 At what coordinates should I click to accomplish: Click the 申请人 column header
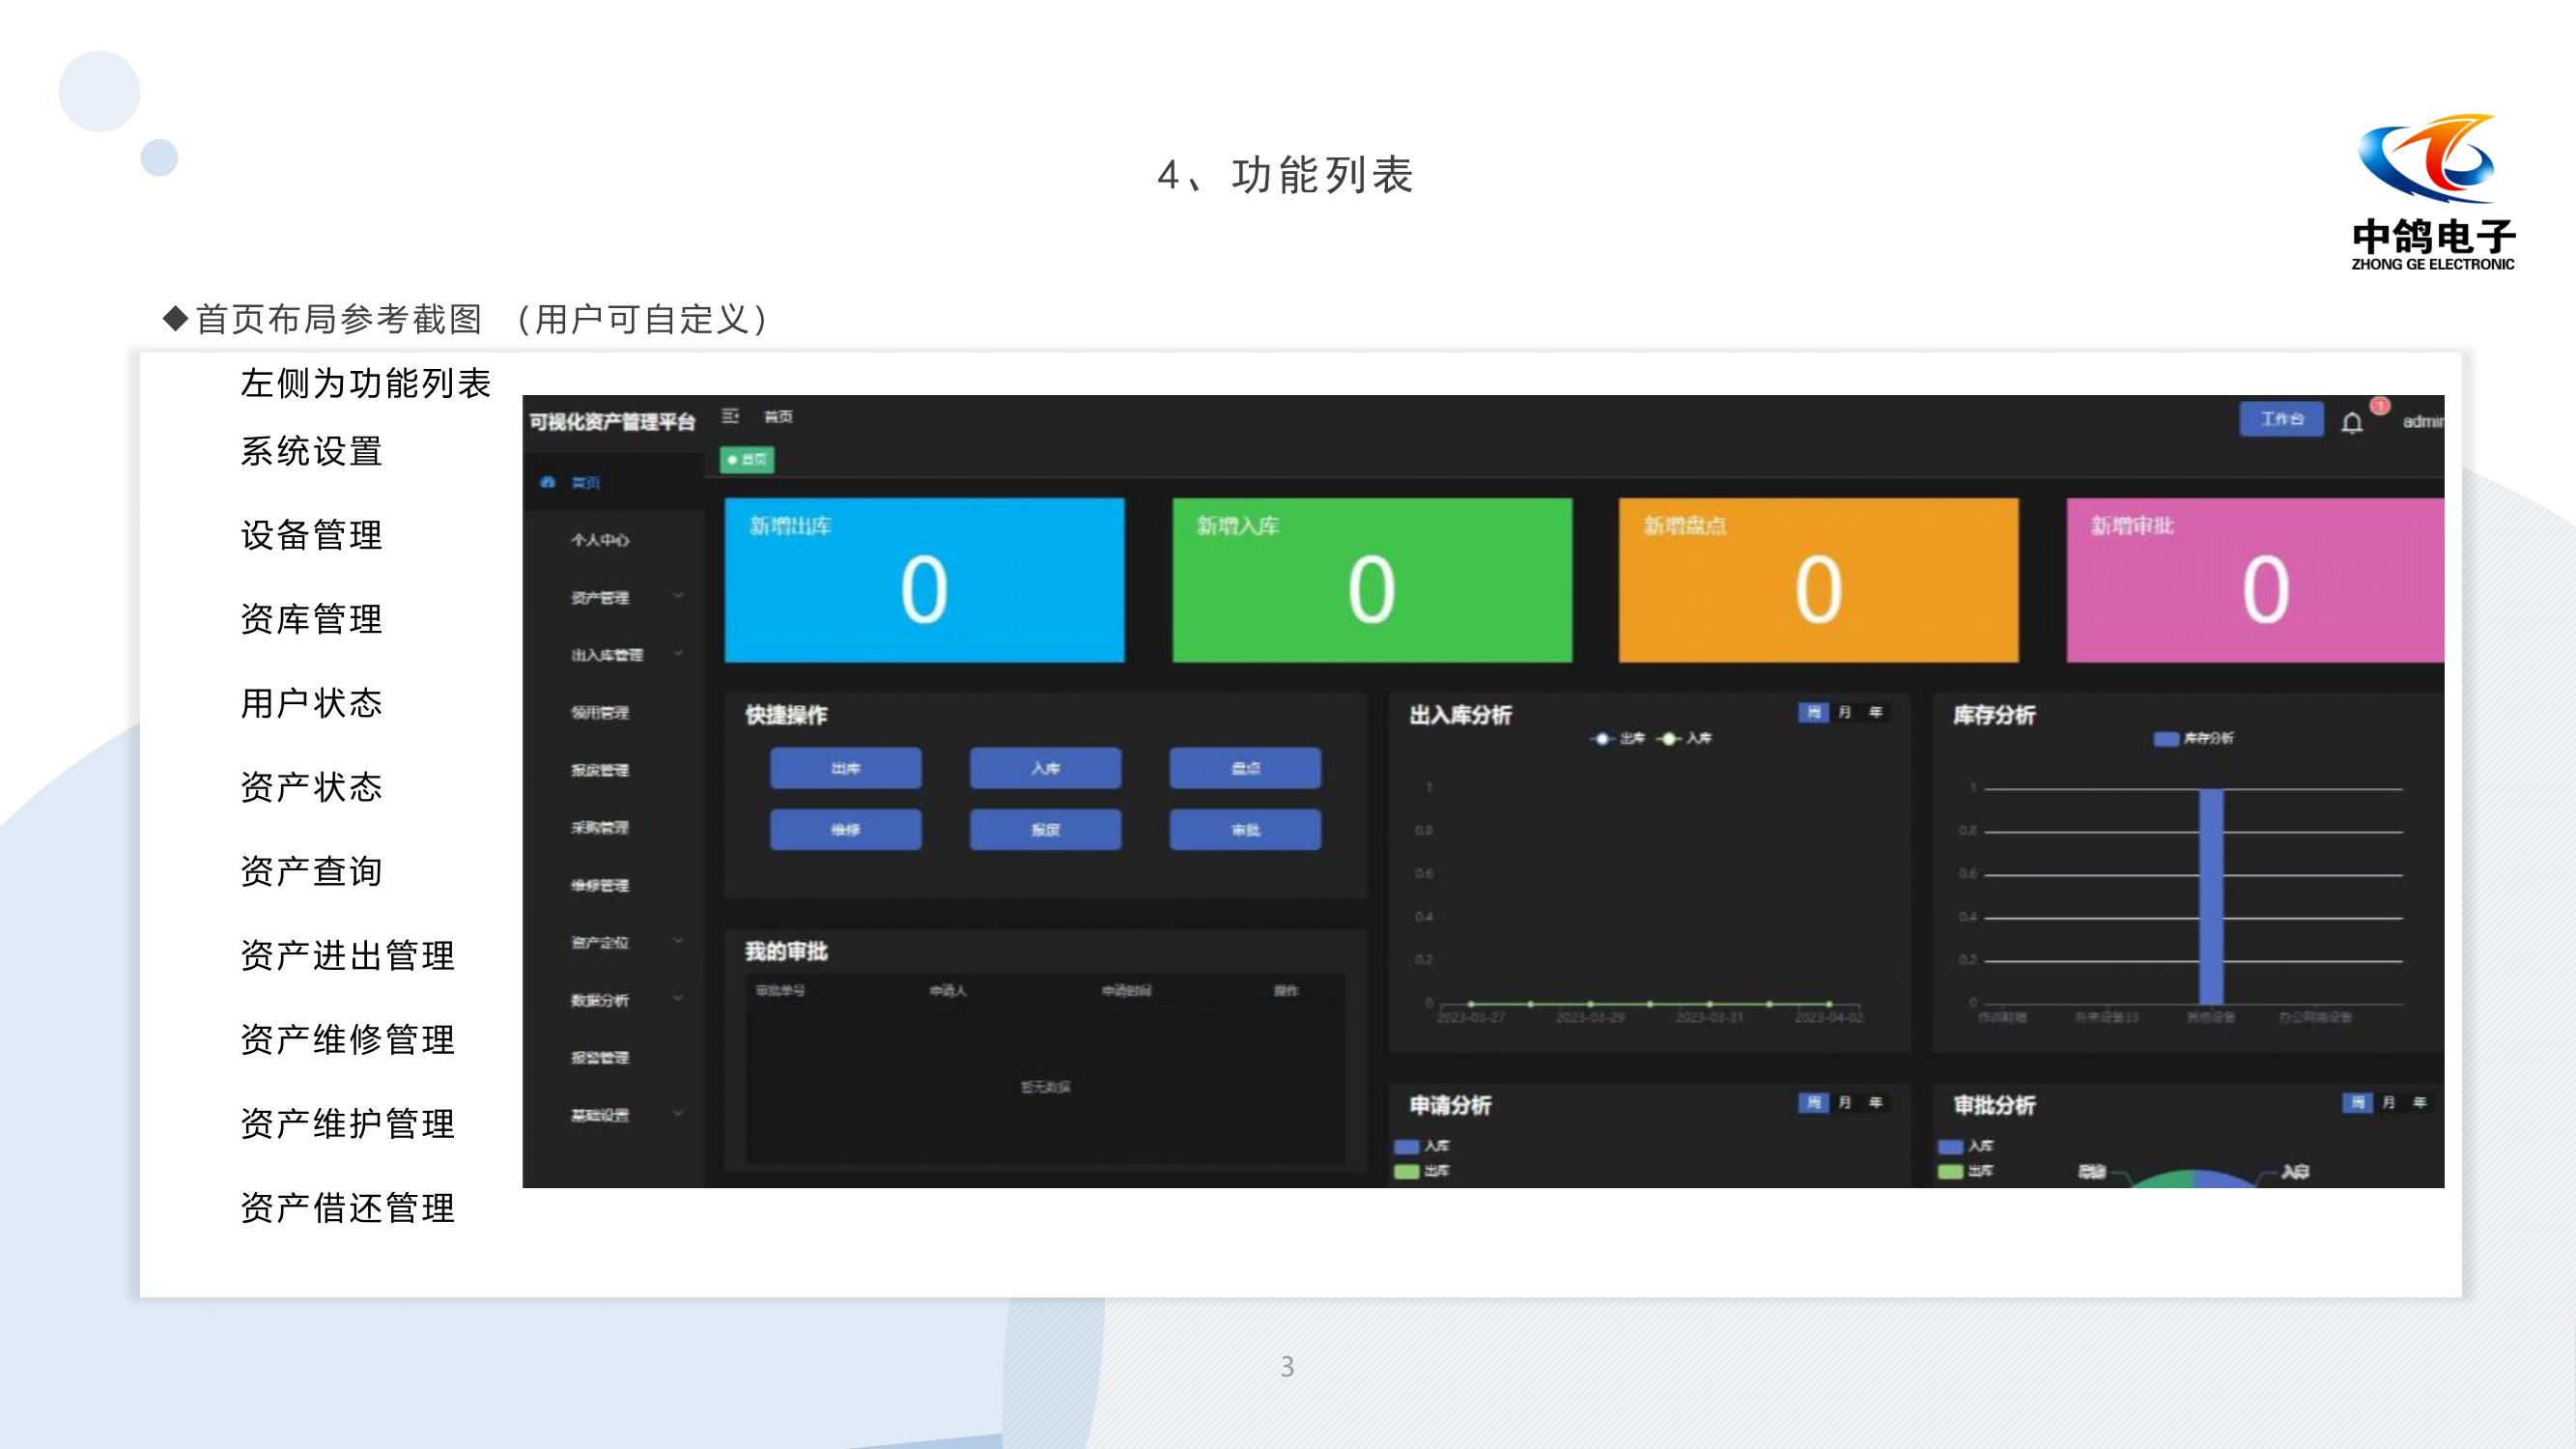coord(948,991)
